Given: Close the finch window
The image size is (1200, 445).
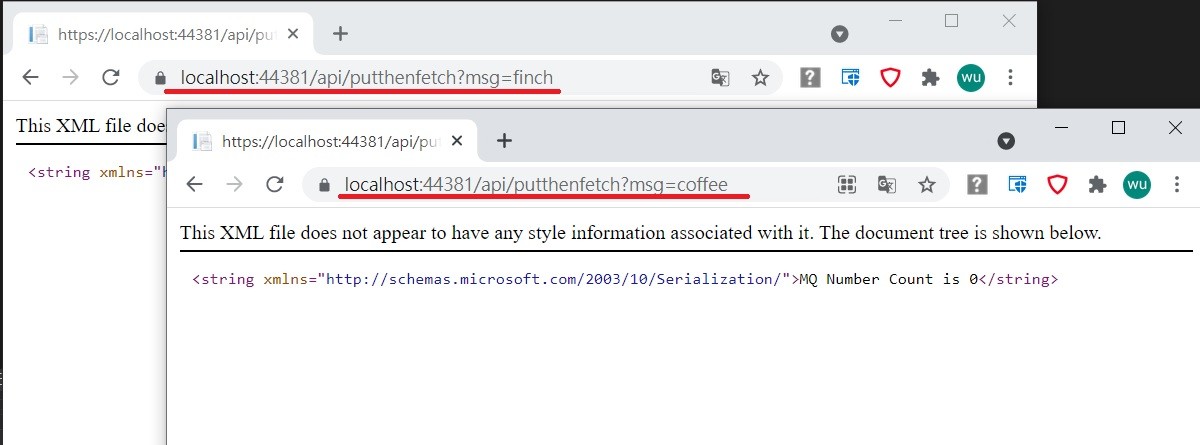Looking at the screenshot, I should [1009, 20].
